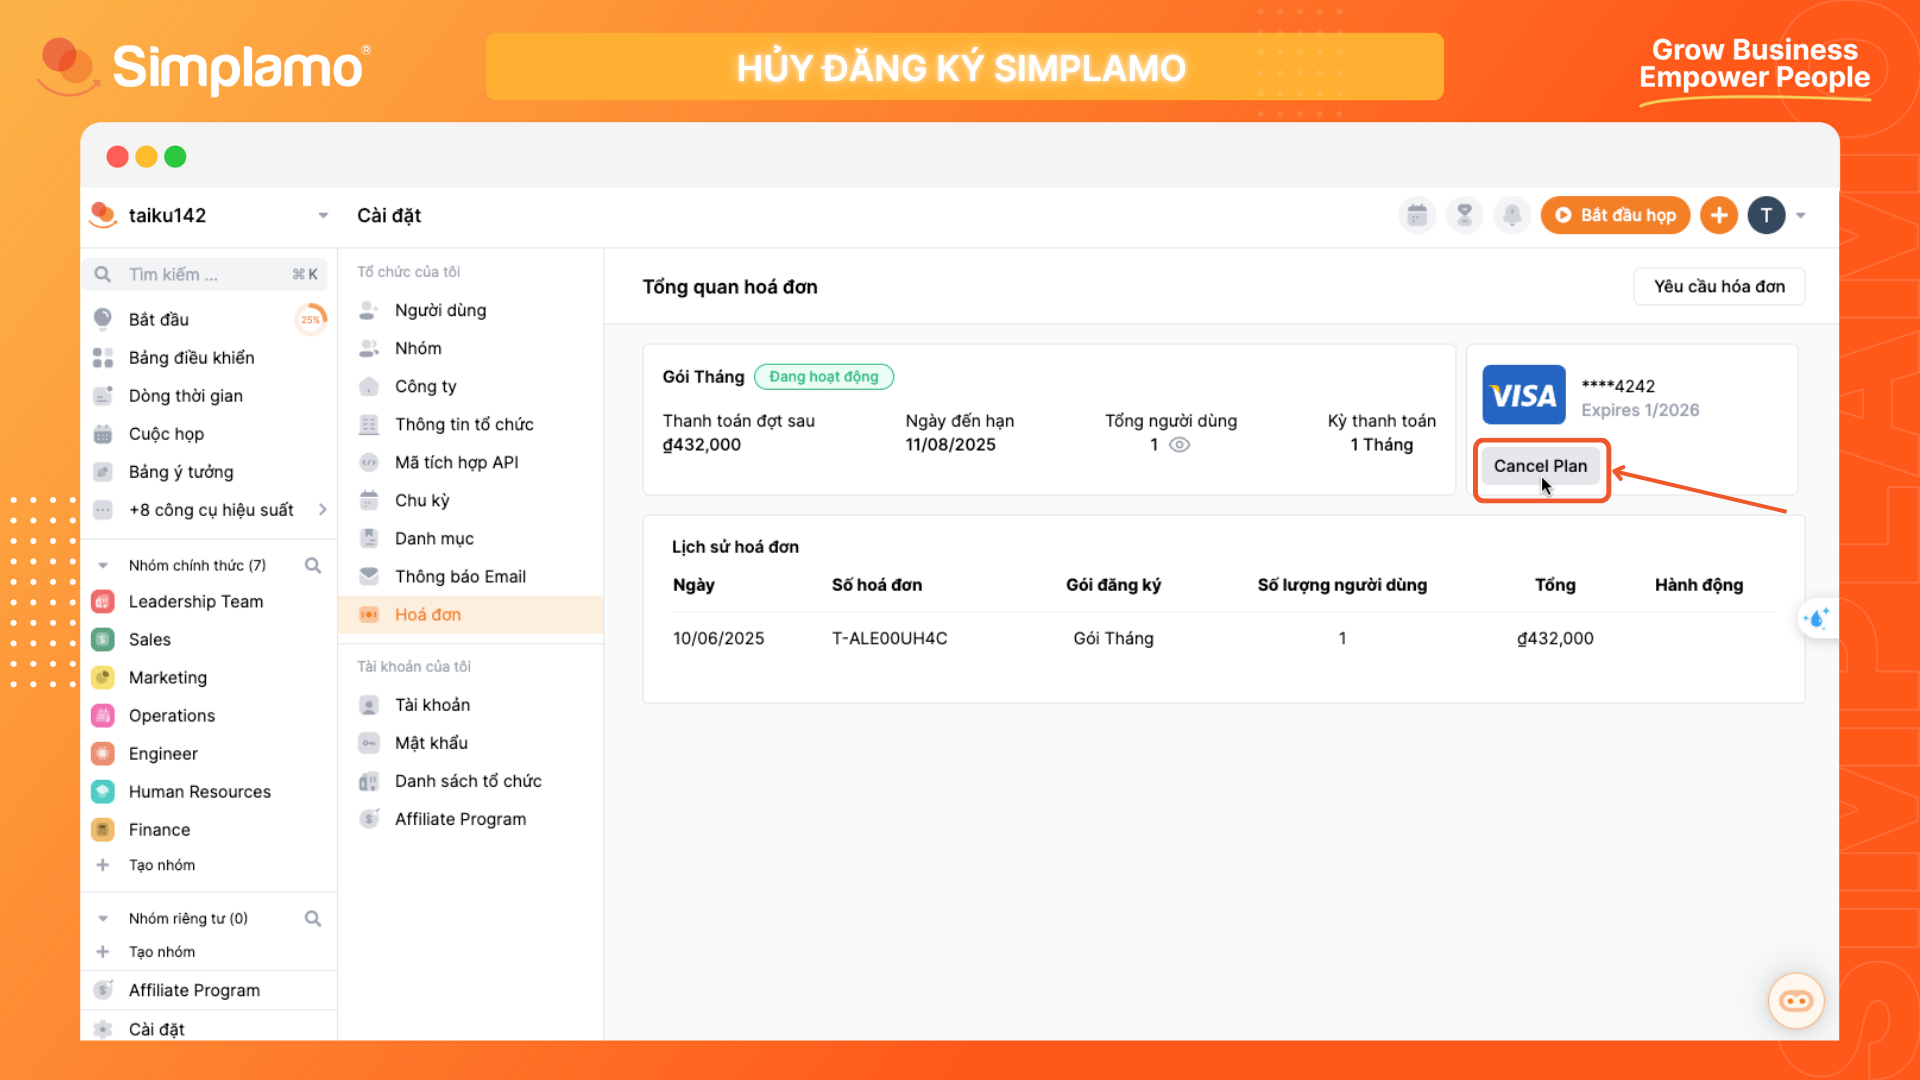
Task: Expand +8 công cụ hiệu suất chevron
Action: click(322, 509)
